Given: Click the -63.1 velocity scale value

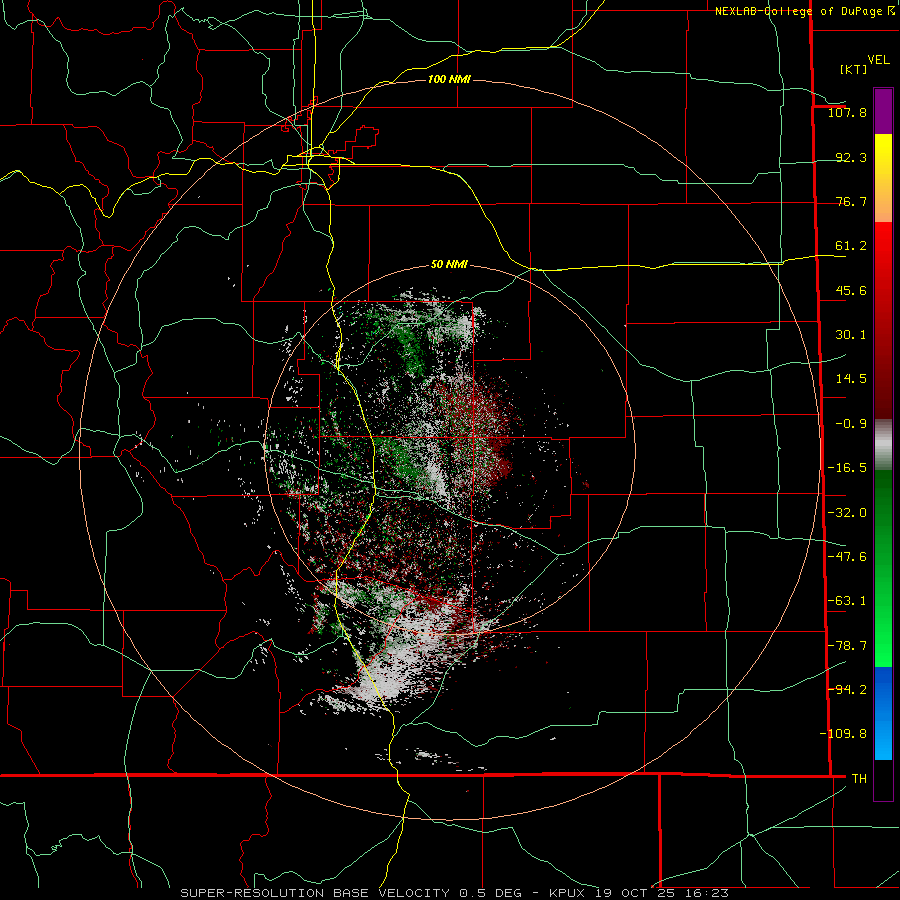Looking at the screenshot, I should (847, 601).
